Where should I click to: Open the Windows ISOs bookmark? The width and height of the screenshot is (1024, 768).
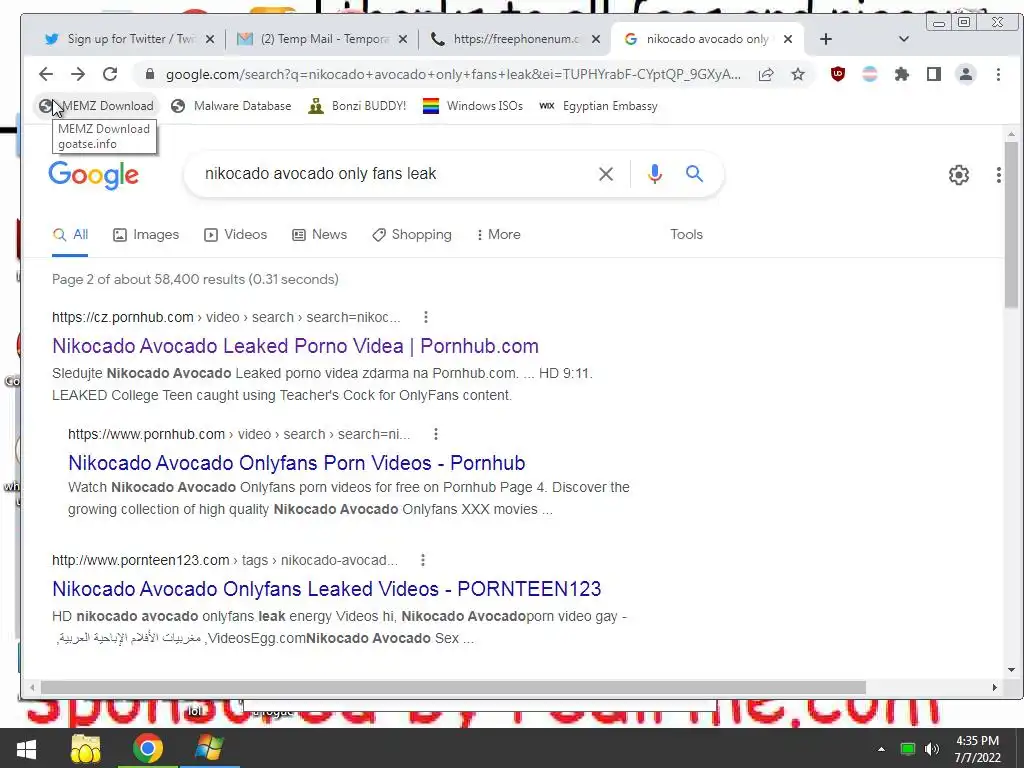(473, 106)
